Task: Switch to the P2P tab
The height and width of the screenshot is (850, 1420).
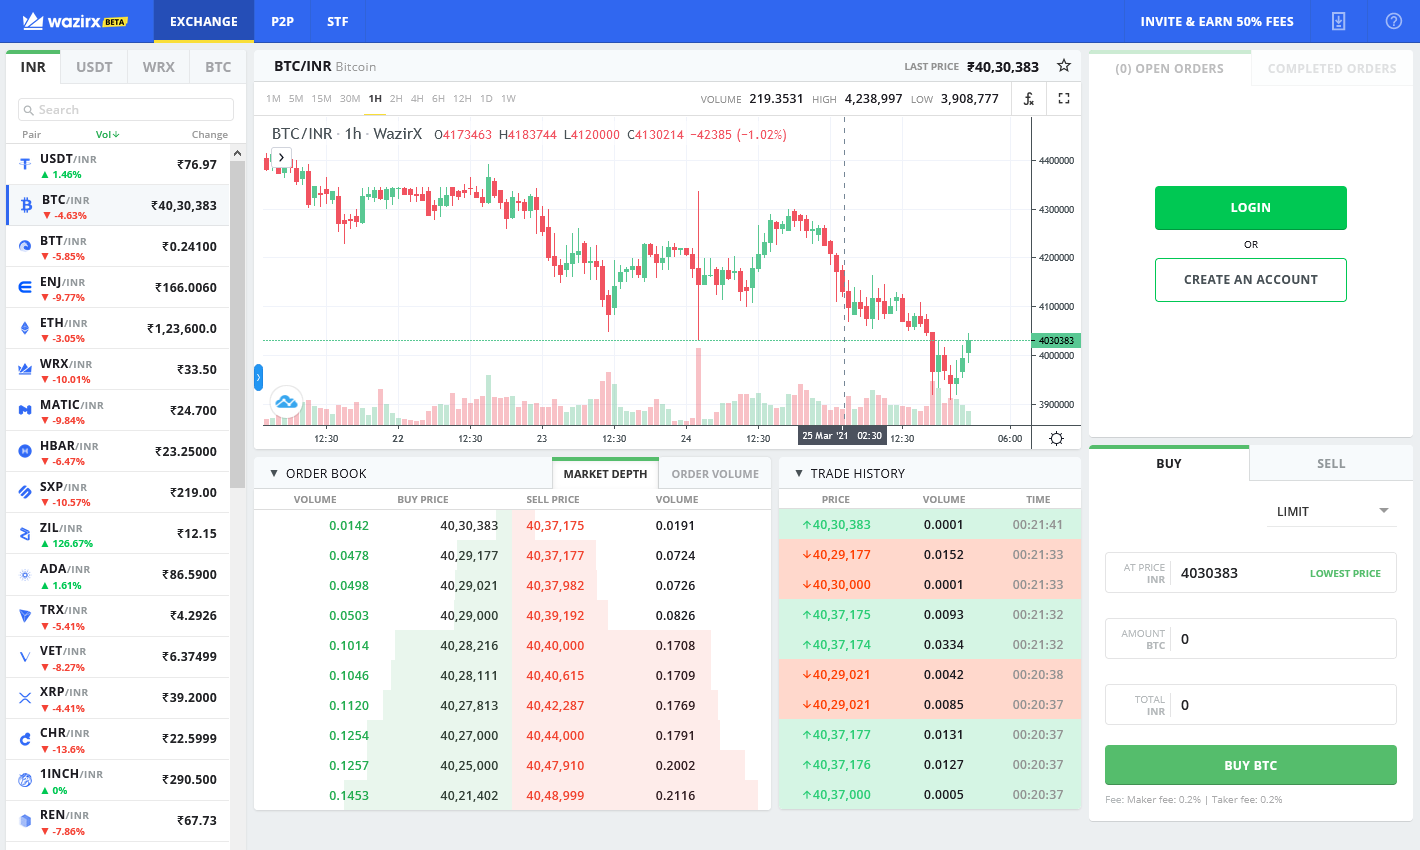Action: click(x=283, y=21)
